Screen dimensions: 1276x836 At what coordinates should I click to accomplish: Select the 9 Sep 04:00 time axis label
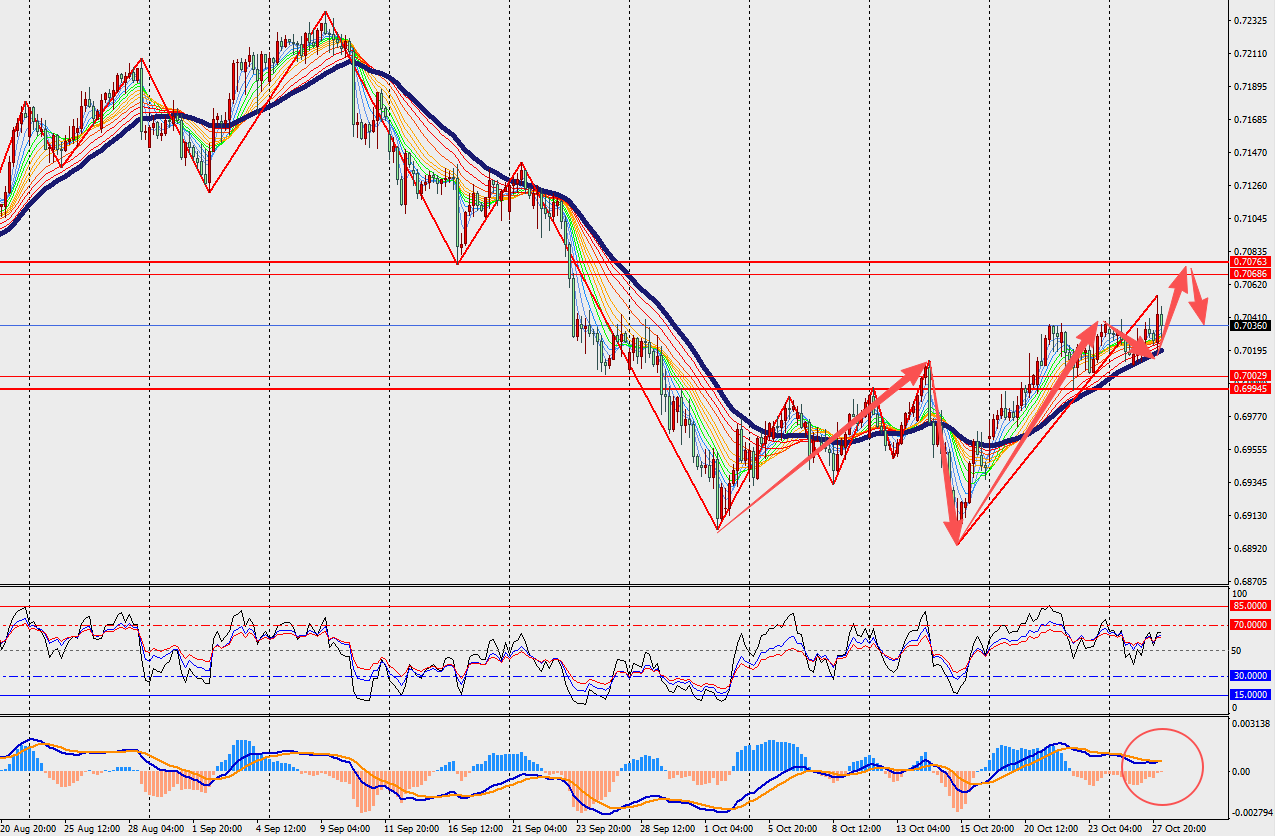tap(347, 829)
